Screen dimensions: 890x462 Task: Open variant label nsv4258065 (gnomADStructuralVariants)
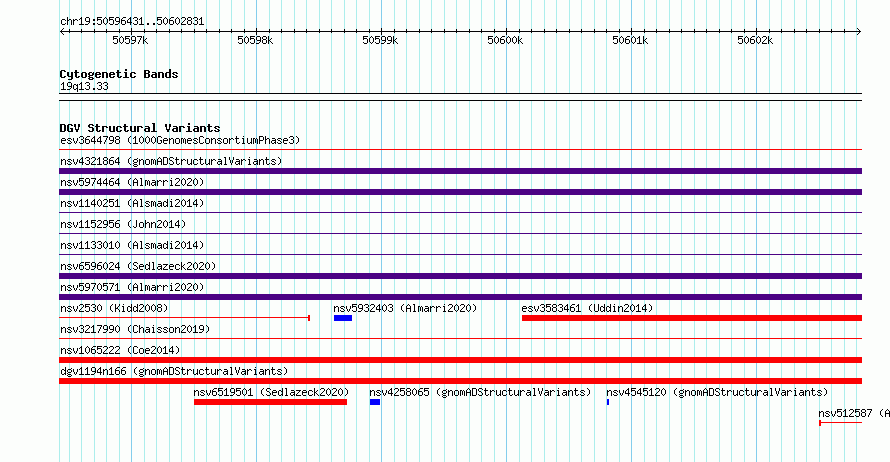pyautogui.click(x=480, y=392)
